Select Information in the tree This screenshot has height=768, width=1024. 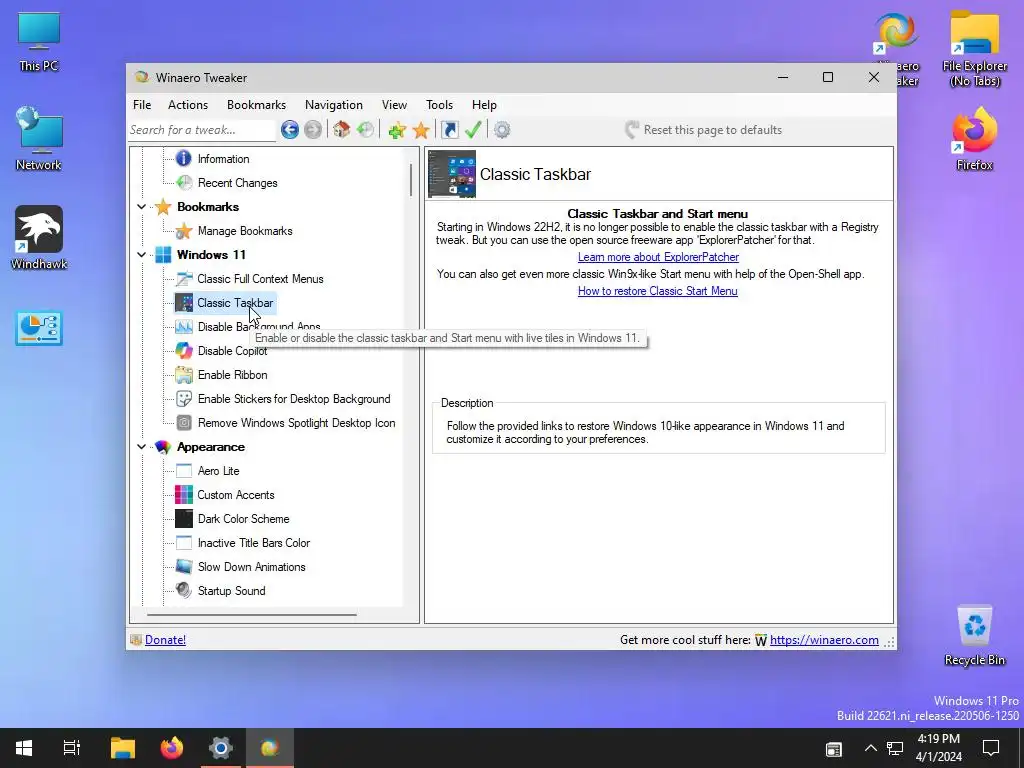[x=223, y=159]
